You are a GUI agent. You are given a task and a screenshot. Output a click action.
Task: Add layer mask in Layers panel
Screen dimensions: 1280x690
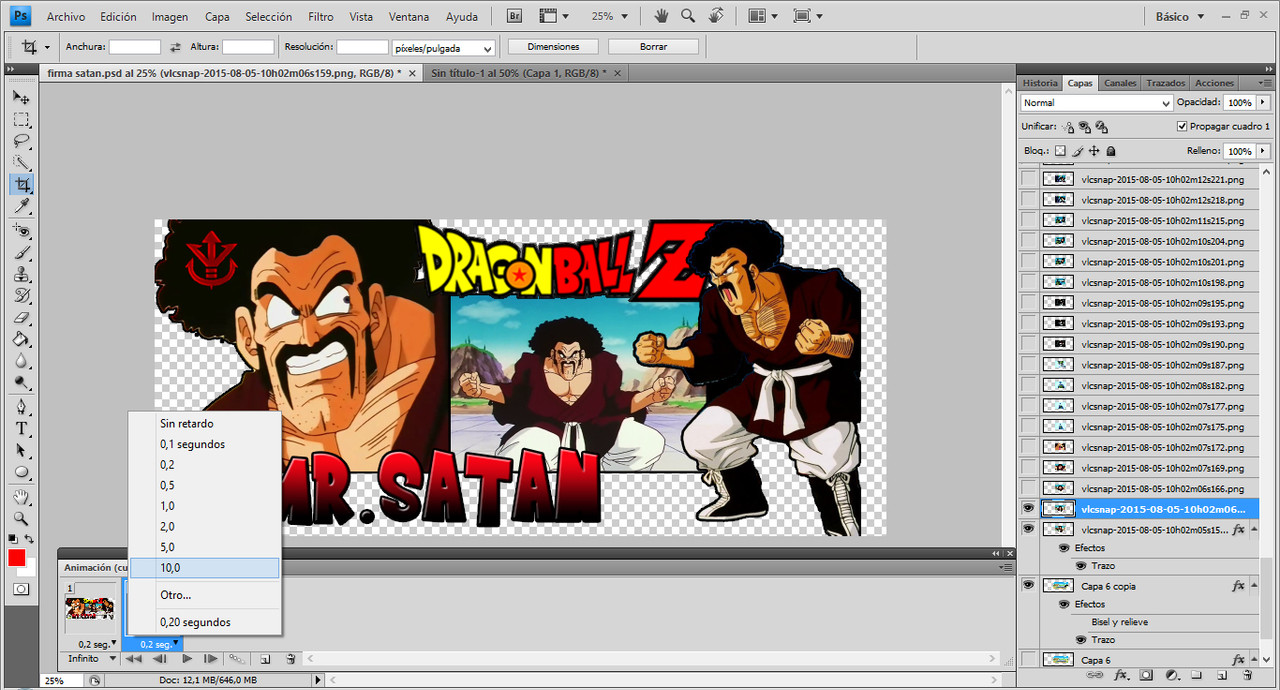[1146, 676]
